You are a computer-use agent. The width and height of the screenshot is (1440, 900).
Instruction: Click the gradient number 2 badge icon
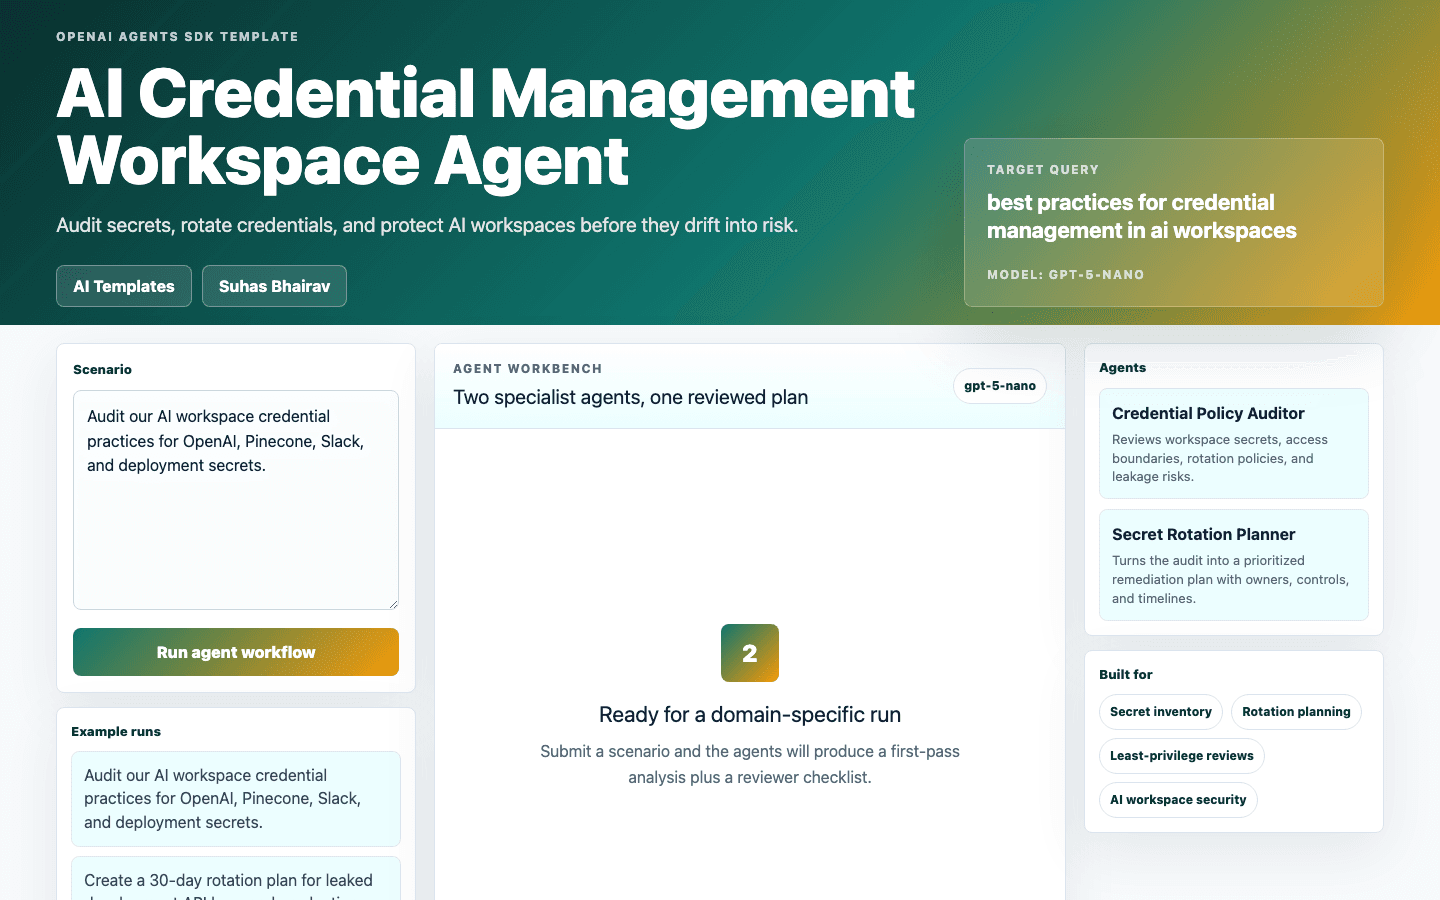pyautogui.click(x=750, y=653)
